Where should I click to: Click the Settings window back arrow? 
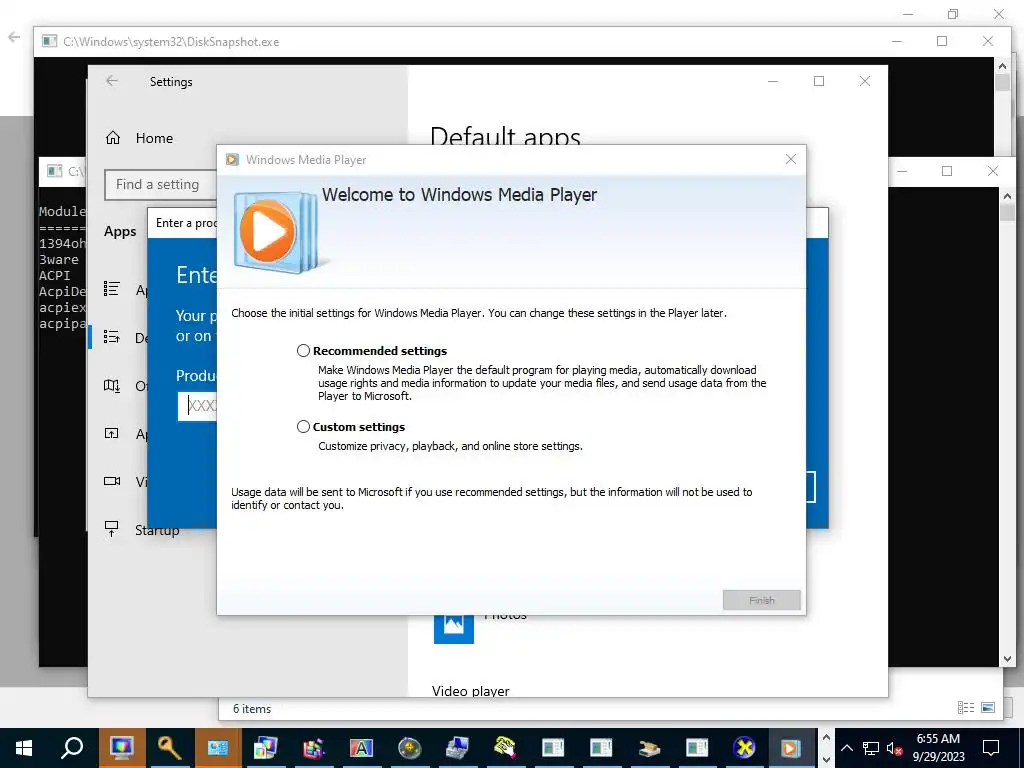[x=112, y=80]
